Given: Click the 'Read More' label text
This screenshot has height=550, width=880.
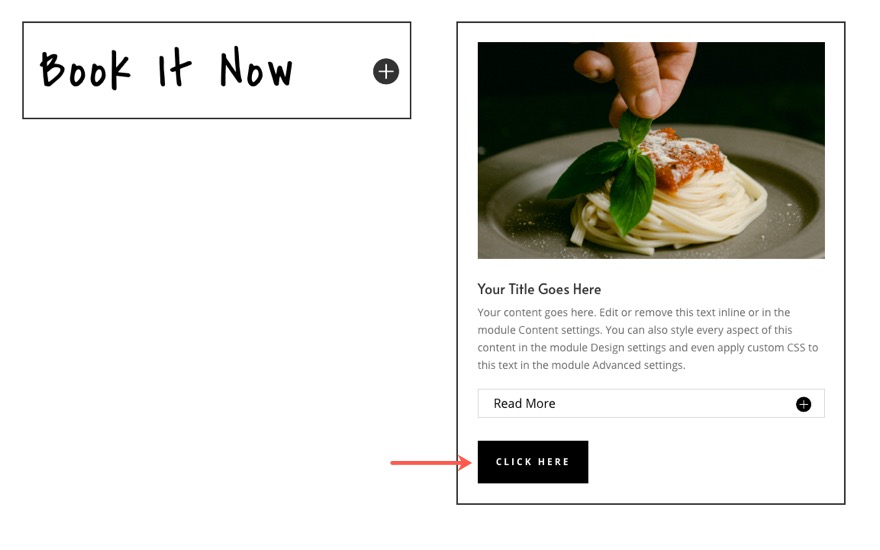Looking at the screenshot, I should pos(524,404).
